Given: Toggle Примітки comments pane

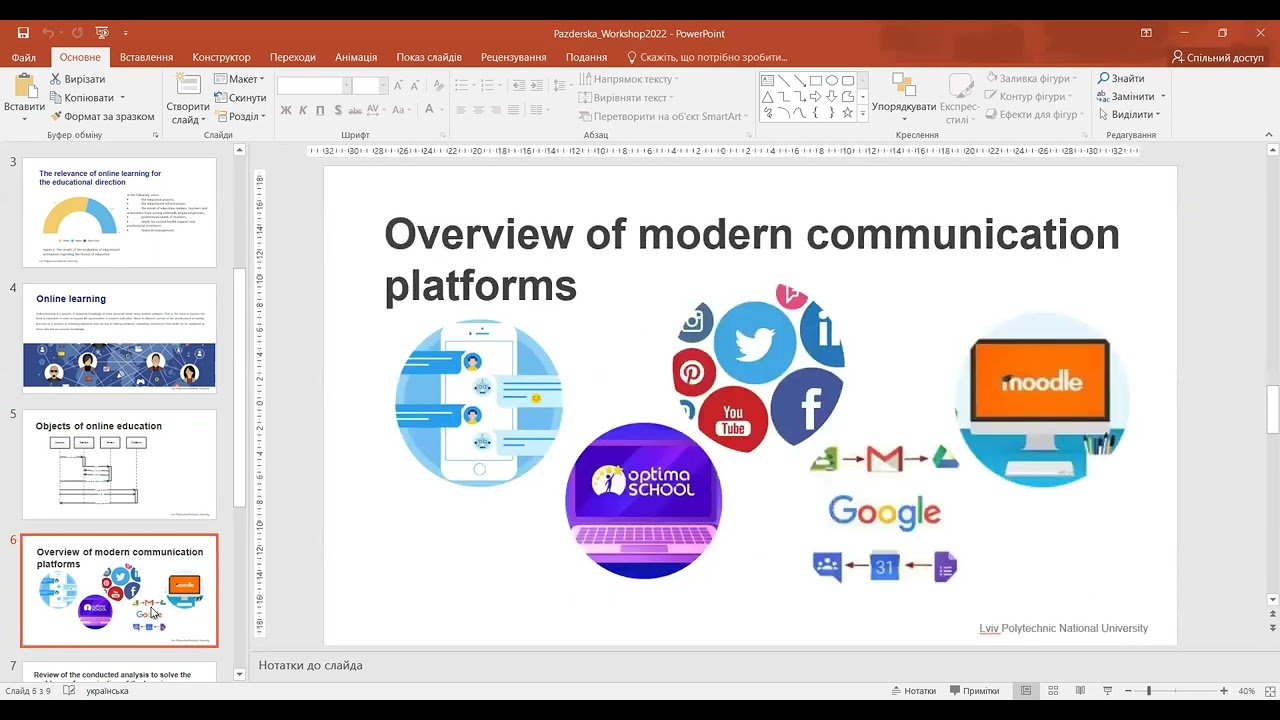Looking at the screenshot, I should coord(974,691).
